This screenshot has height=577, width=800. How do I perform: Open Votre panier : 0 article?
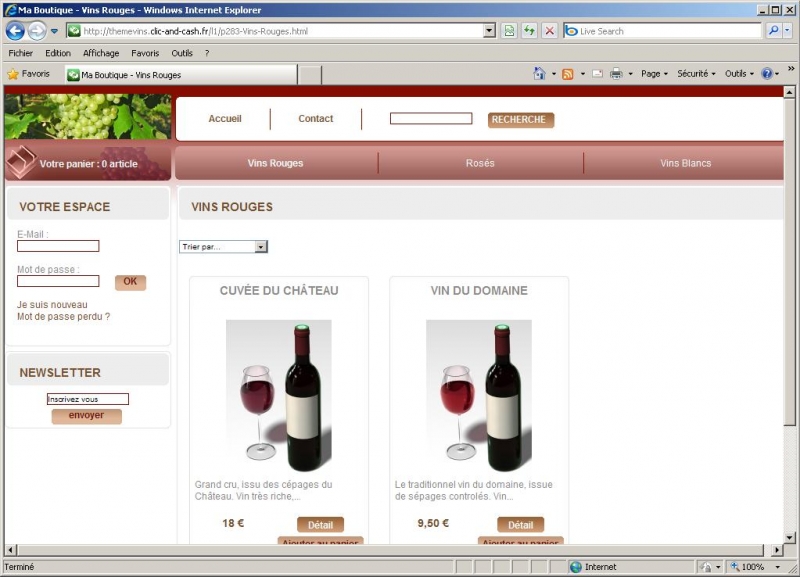(89, 164)
